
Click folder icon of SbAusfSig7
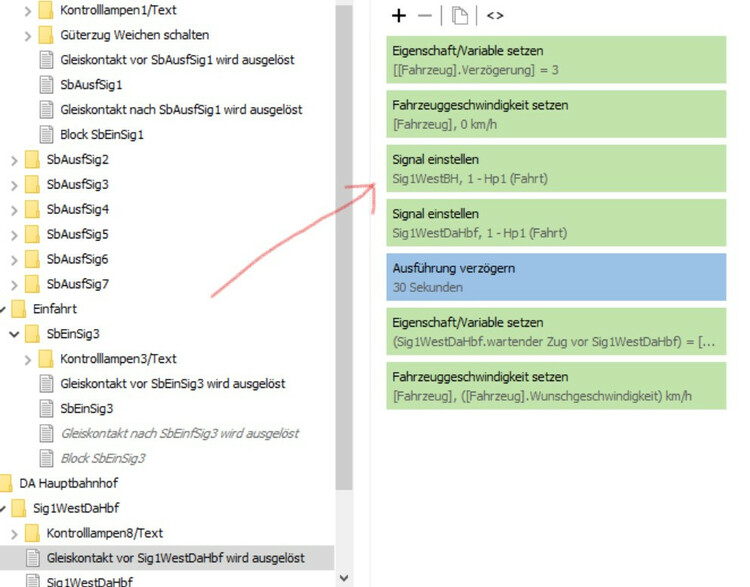tap(32, 284)
